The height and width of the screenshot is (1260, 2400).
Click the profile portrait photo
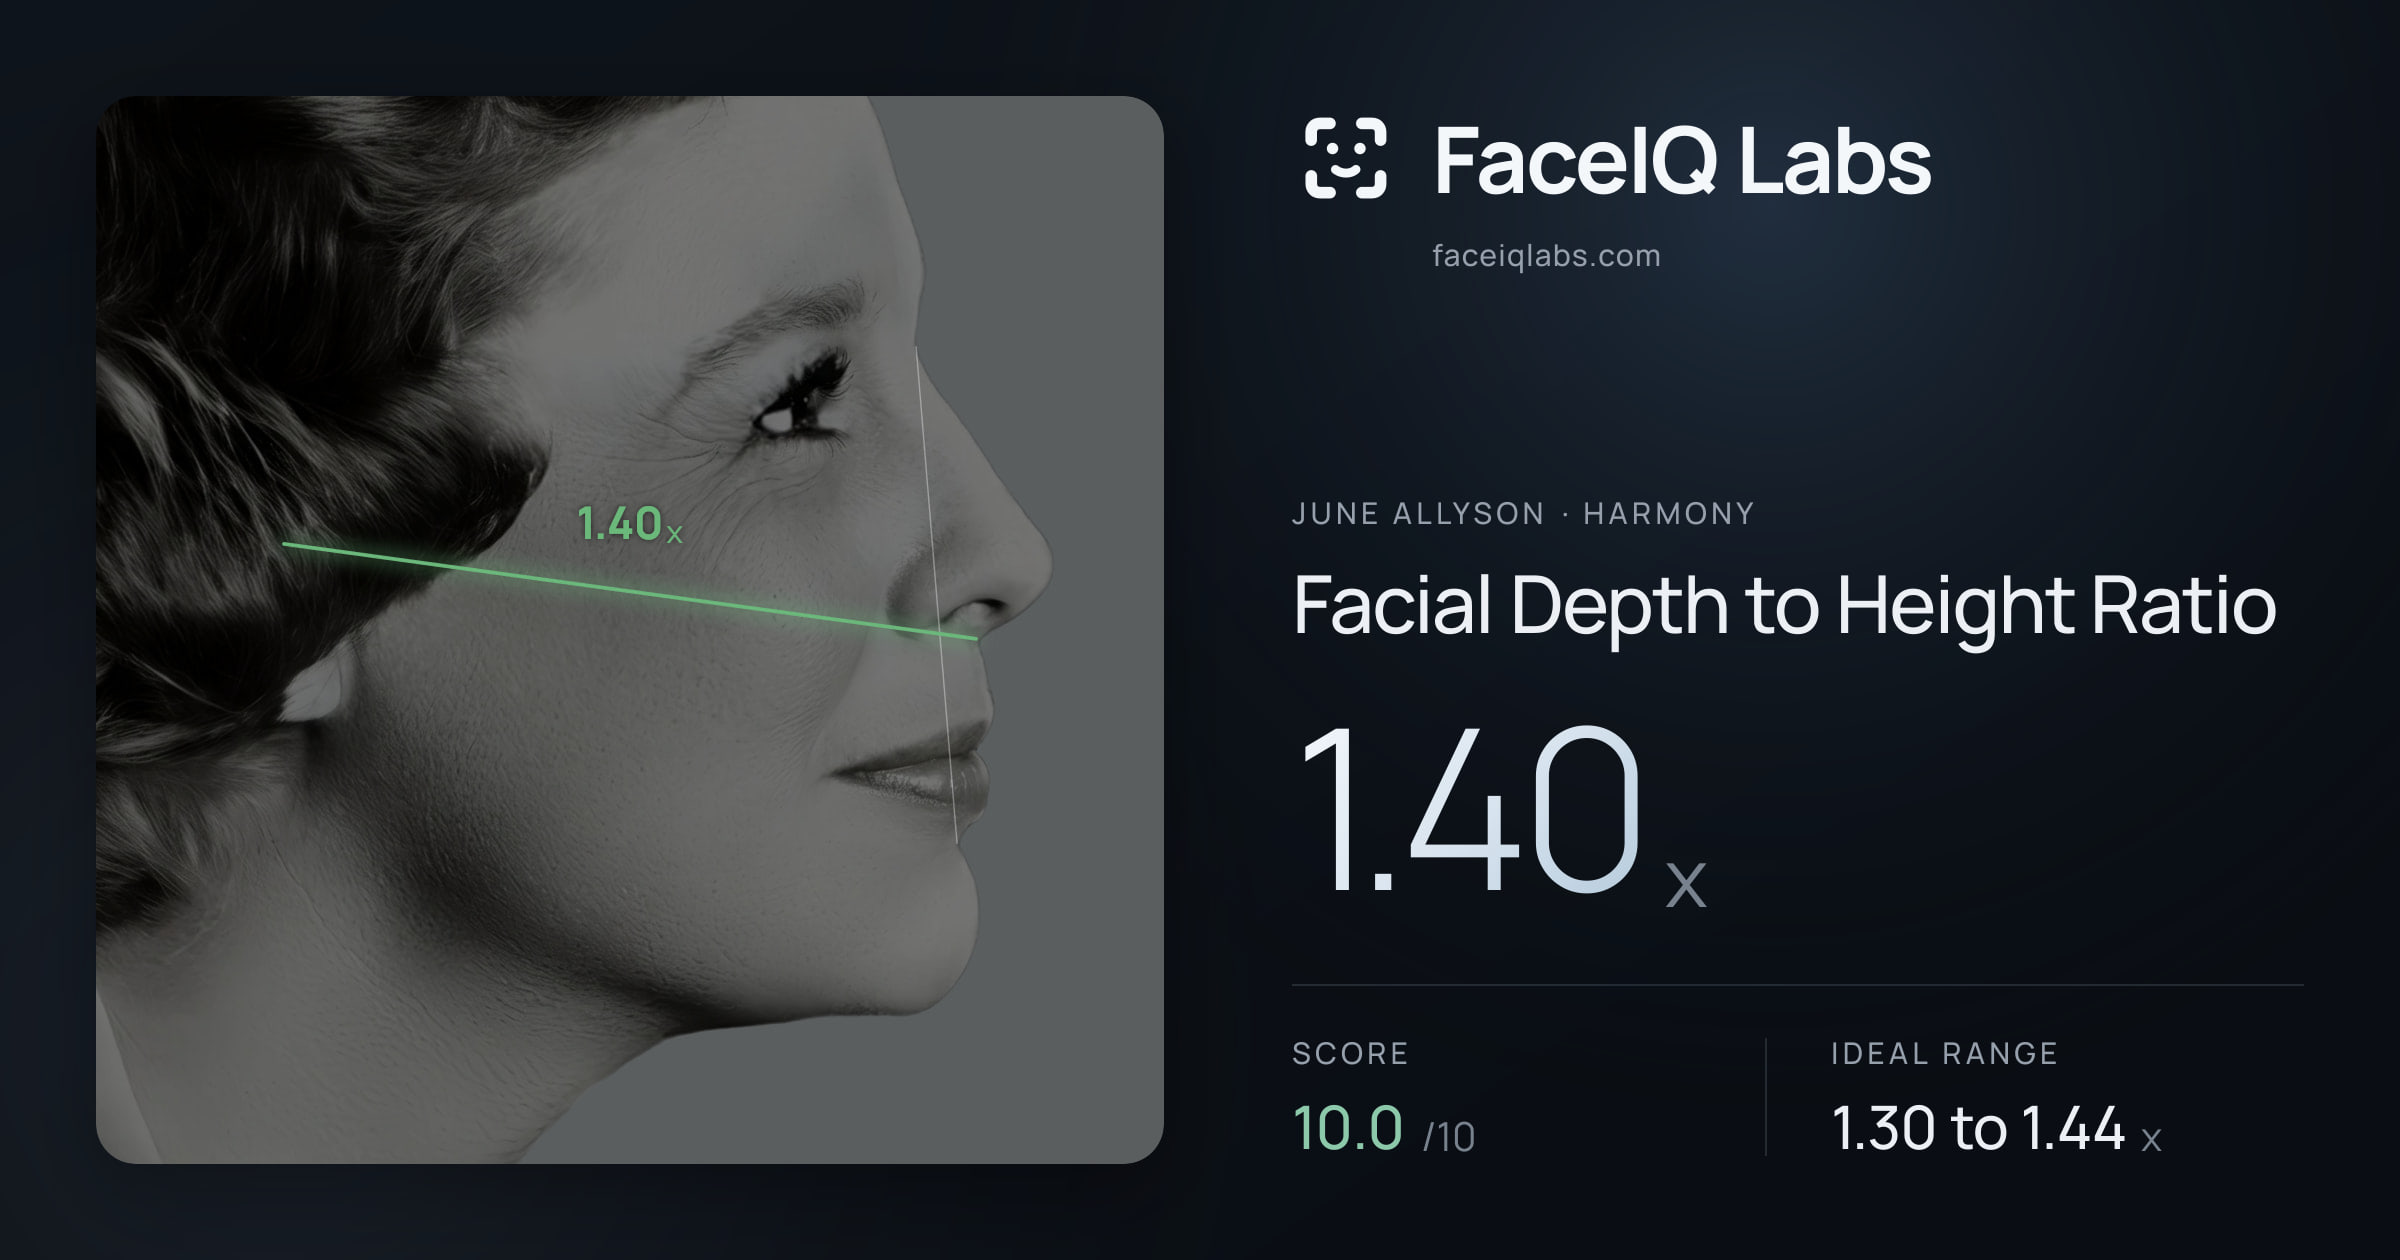(630, 629)
